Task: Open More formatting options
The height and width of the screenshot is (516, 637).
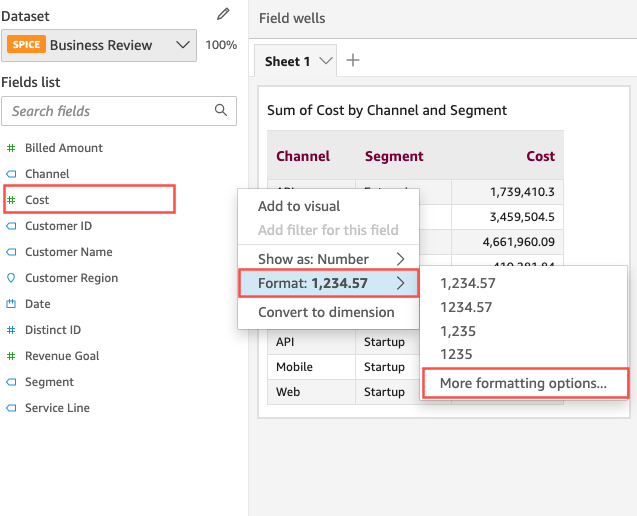Action: [x=523, y=383]
